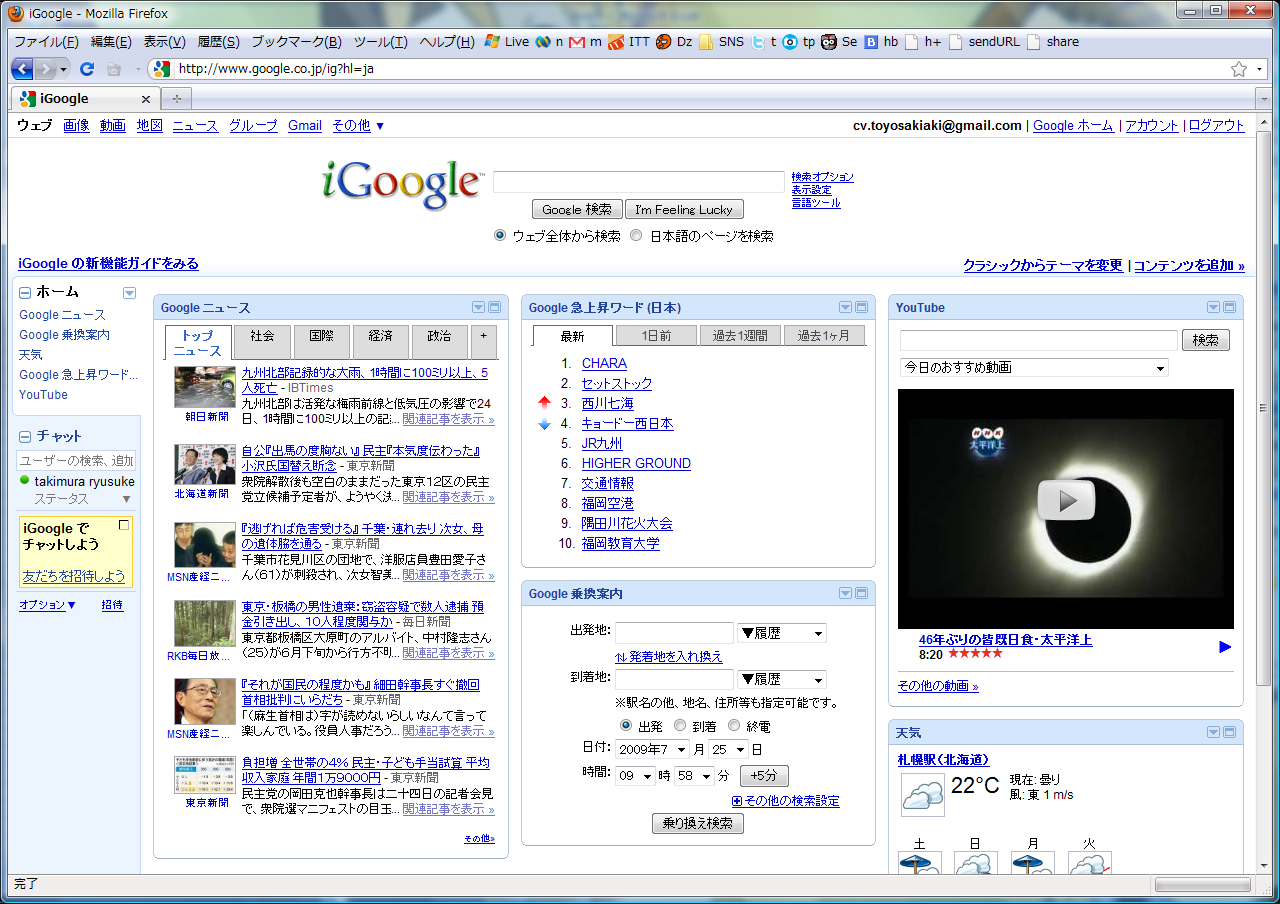
Task: Bookmark this page with the star icon
Action: (1239, 69)
